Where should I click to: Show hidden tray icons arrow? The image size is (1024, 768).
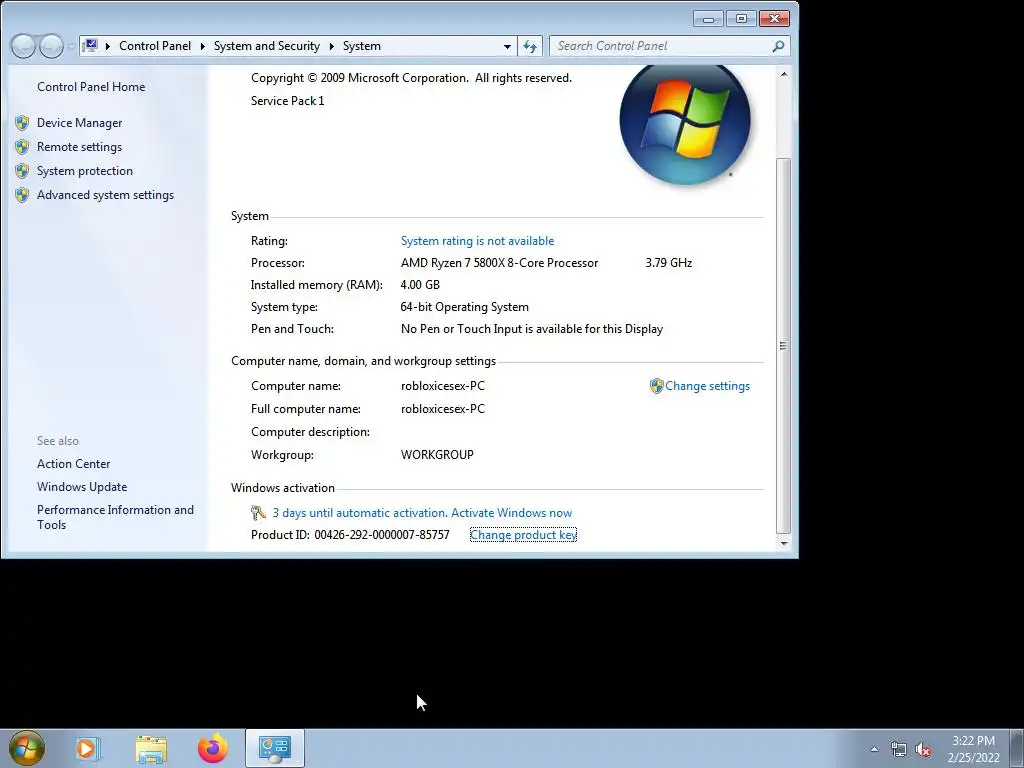[x=874, y=749]
